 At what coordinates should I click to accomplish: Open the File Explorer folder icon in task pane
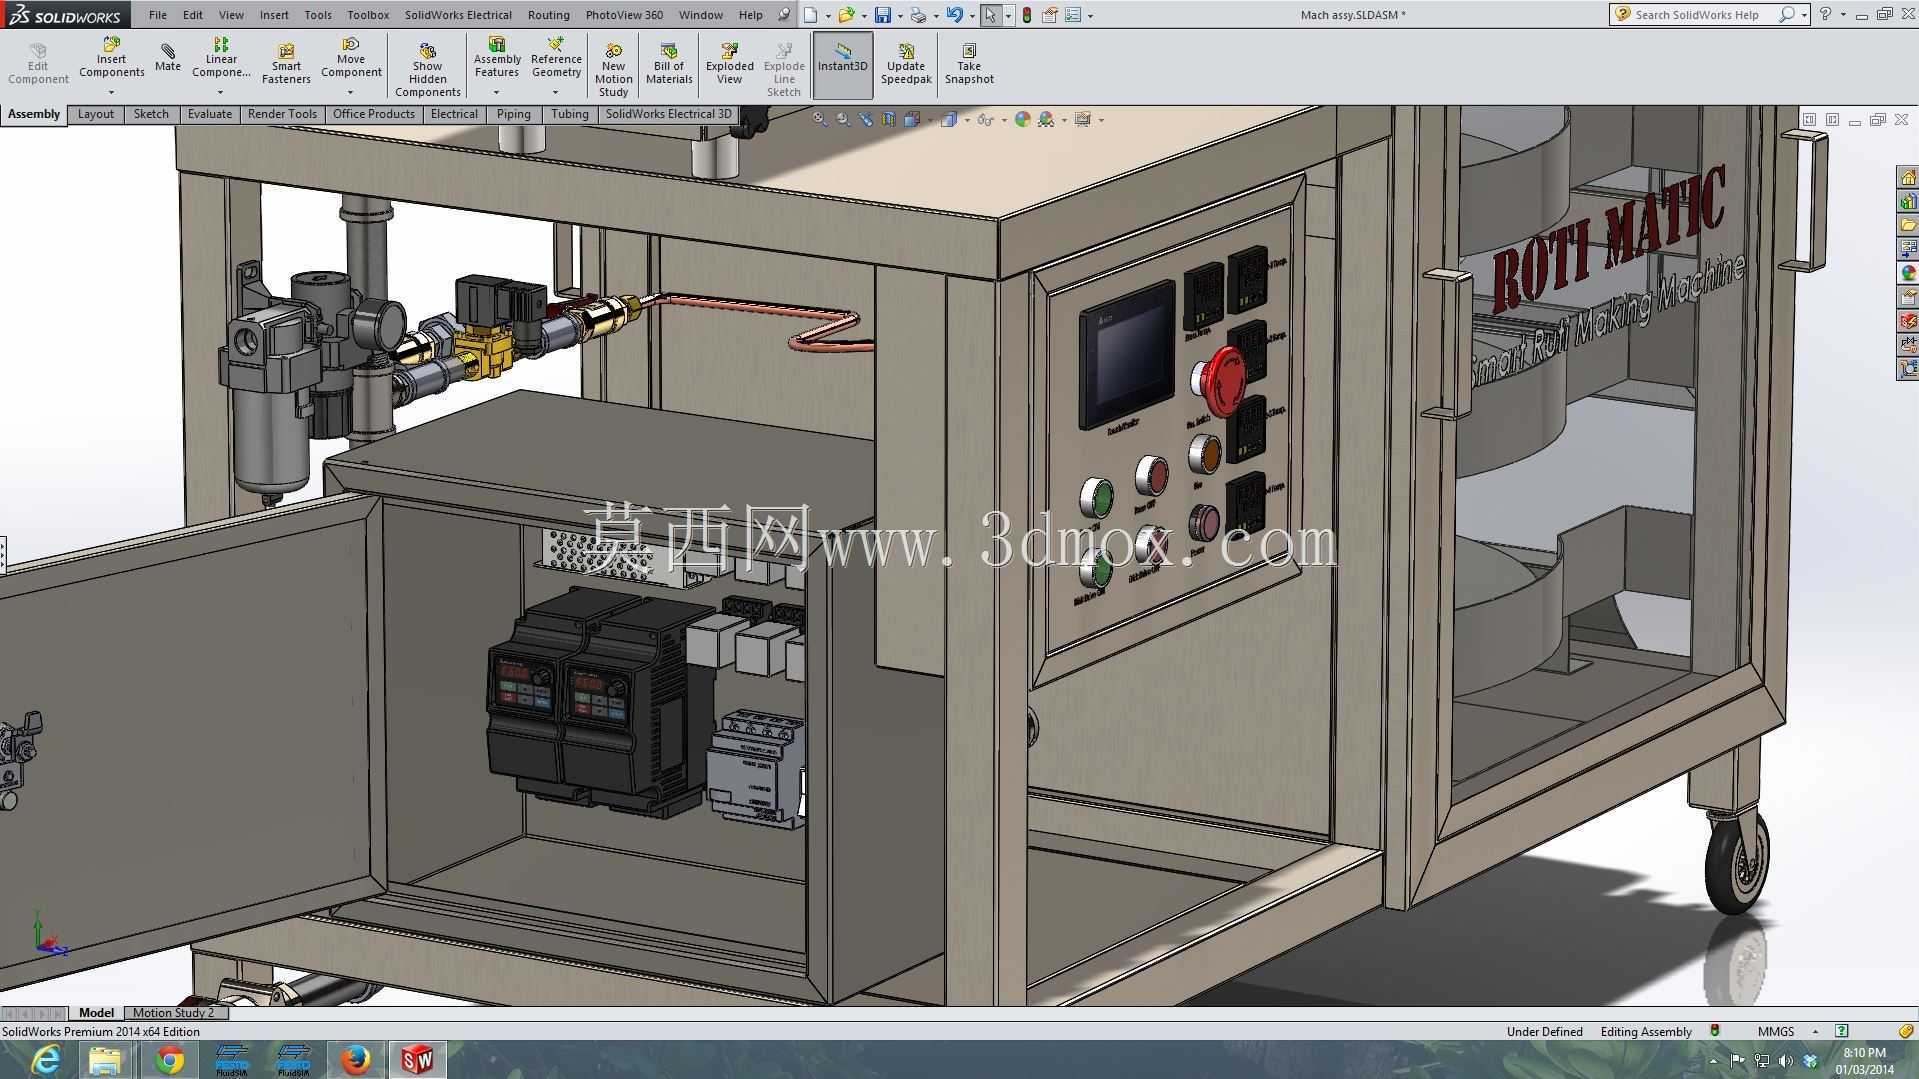click(x=1908, y=225)
